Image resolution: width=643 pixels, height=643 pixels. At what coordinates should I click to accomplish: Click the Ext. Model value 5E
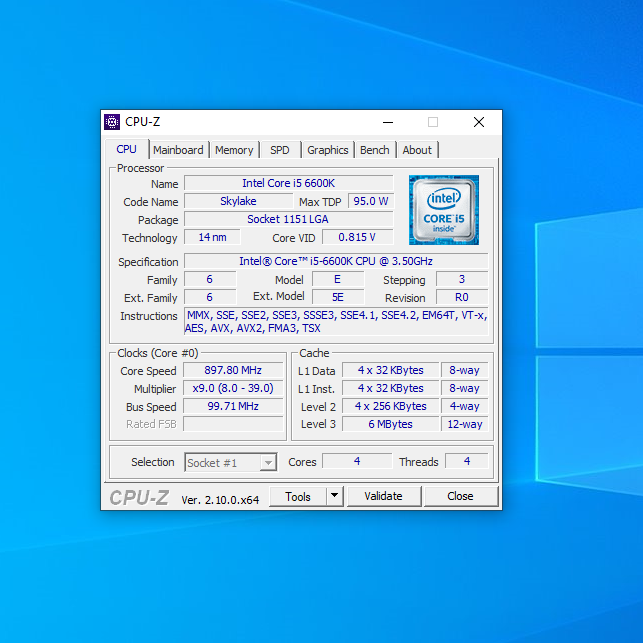pos(338,297)
